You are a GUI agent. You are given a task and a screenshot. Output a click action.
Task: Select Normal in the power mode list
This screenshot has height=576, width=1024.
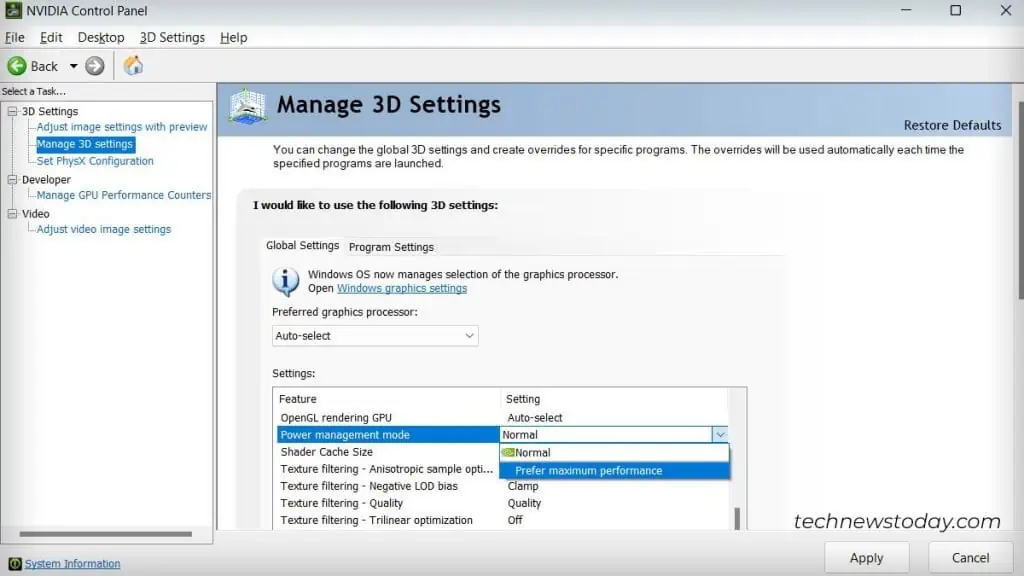[614, 453]
